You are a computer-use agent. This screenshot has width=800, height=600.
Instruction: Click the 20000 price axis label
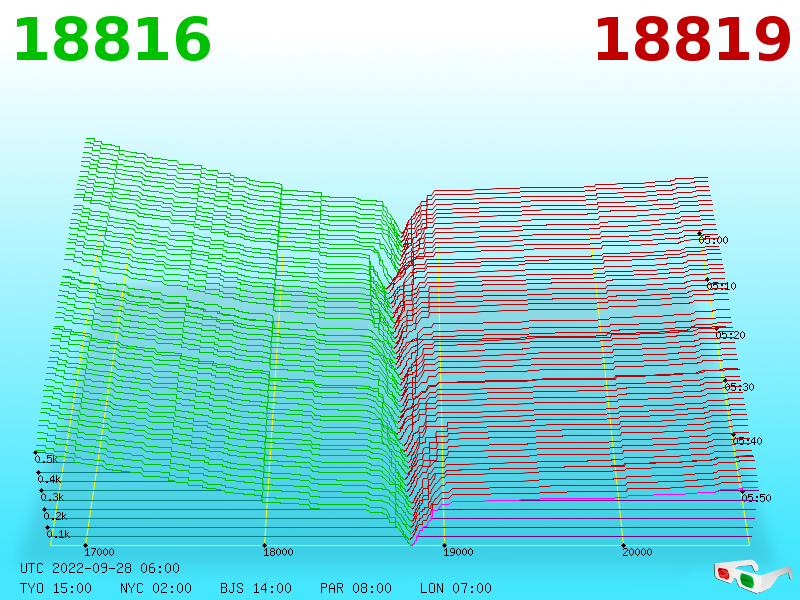coord(637,552)
